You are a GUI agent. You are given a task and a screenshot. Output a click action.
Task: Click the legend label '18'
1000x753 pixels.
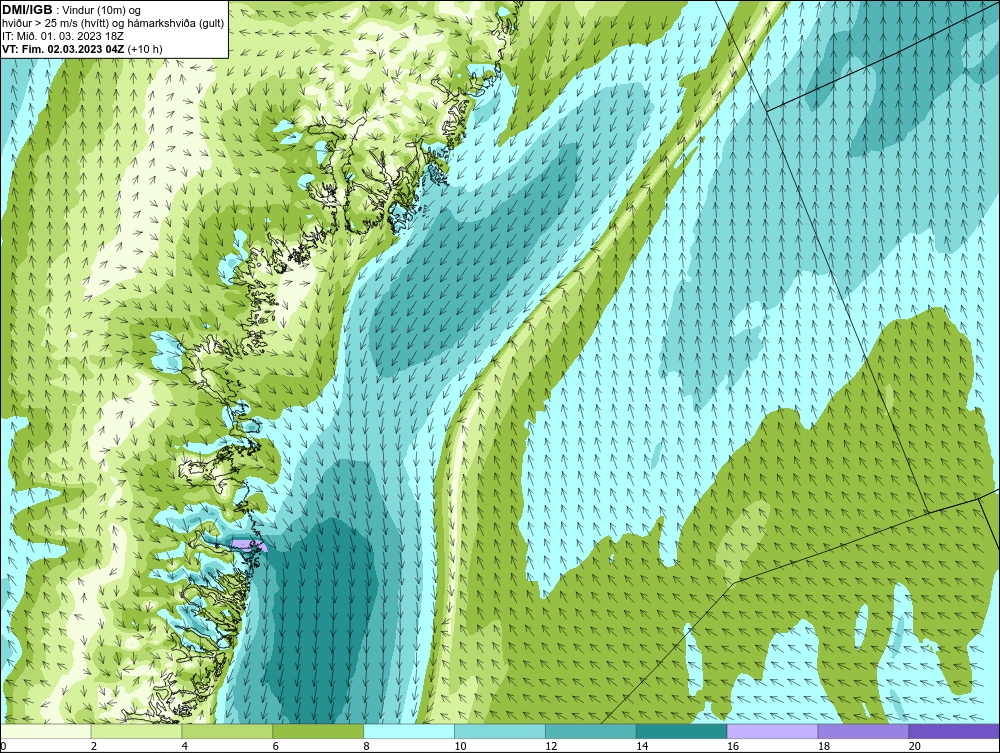coord(823,746)
